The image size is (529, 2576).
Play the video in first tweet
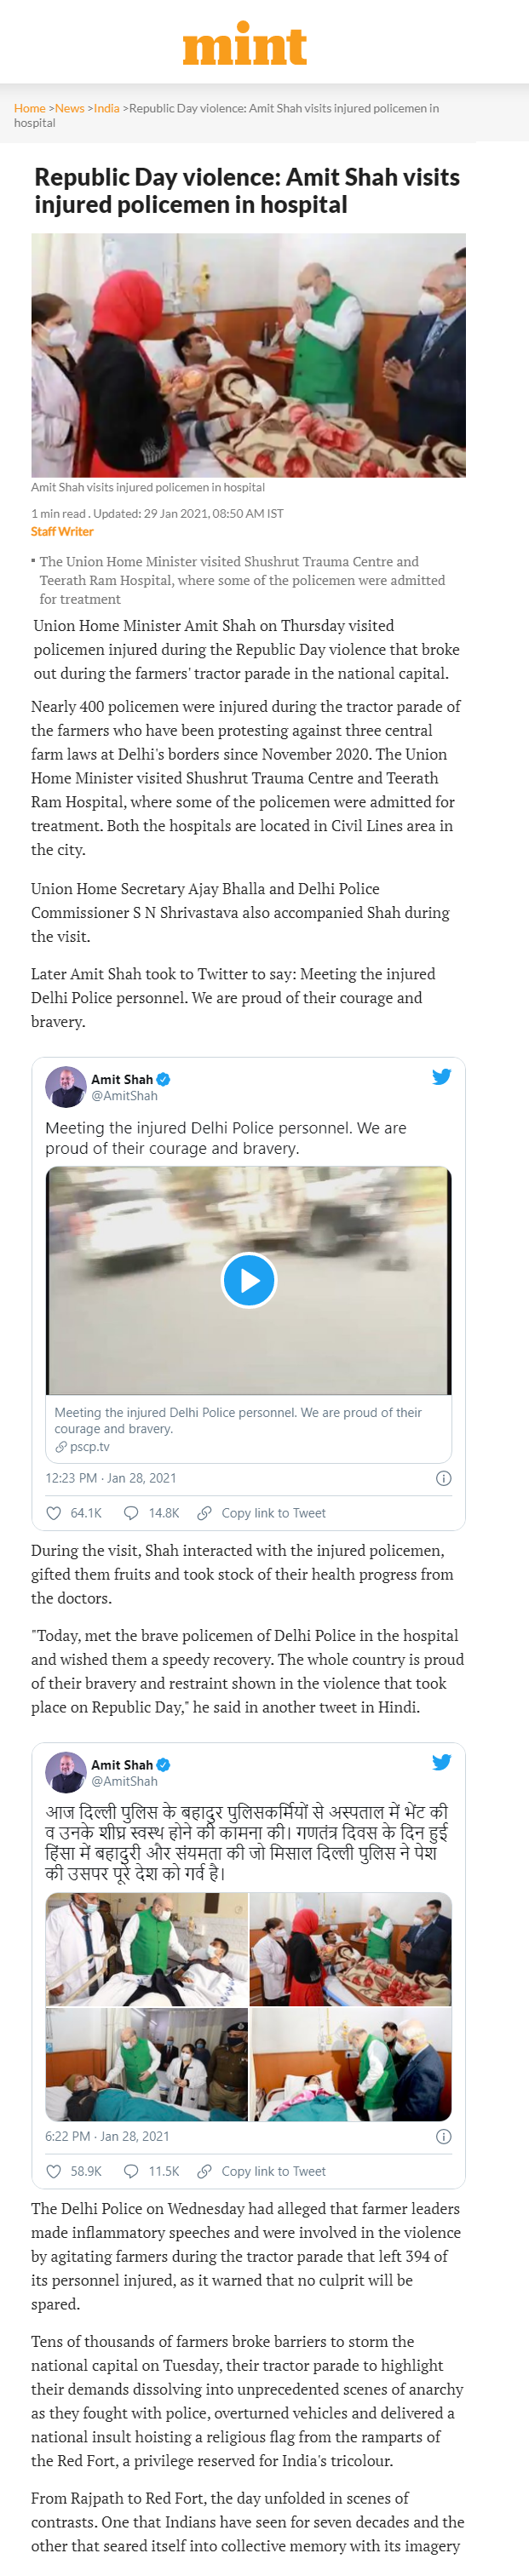pos(248,1280)
